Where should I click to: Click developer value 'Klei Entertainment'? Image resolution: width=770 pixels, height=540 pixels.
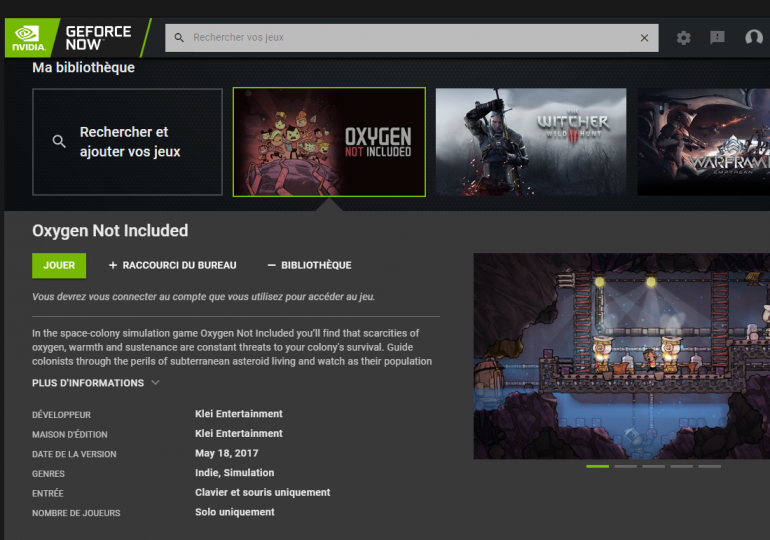tap(239, 414)
